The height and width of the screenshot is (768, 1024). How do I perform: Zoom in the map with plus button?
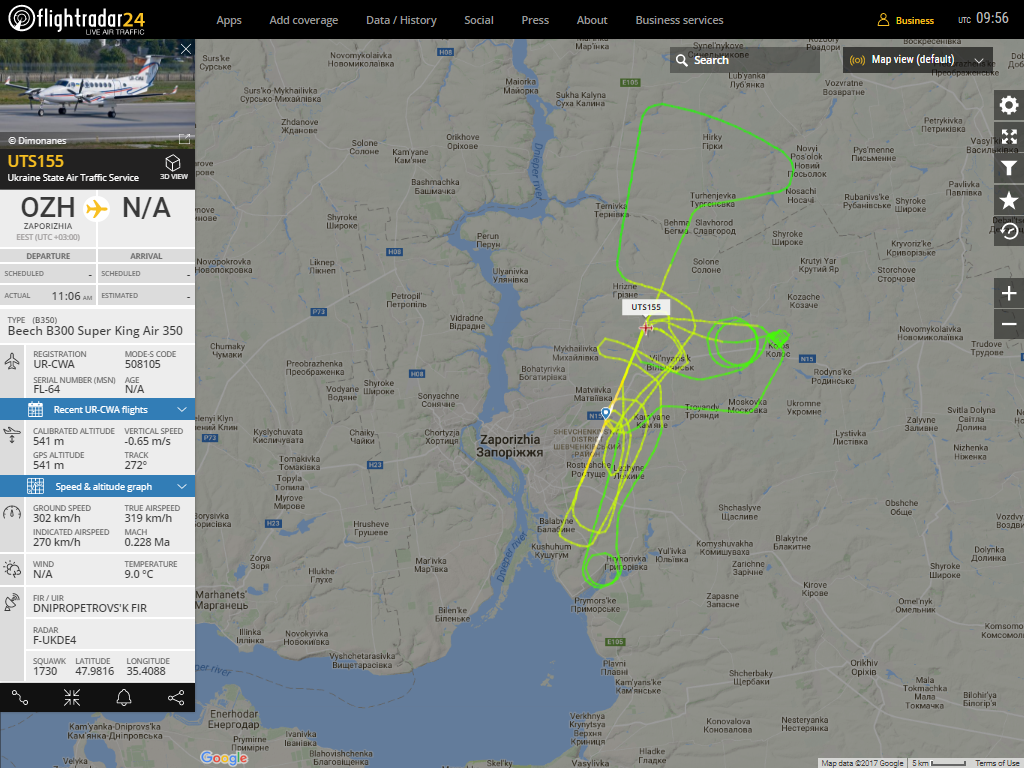tap(1008, 293)
